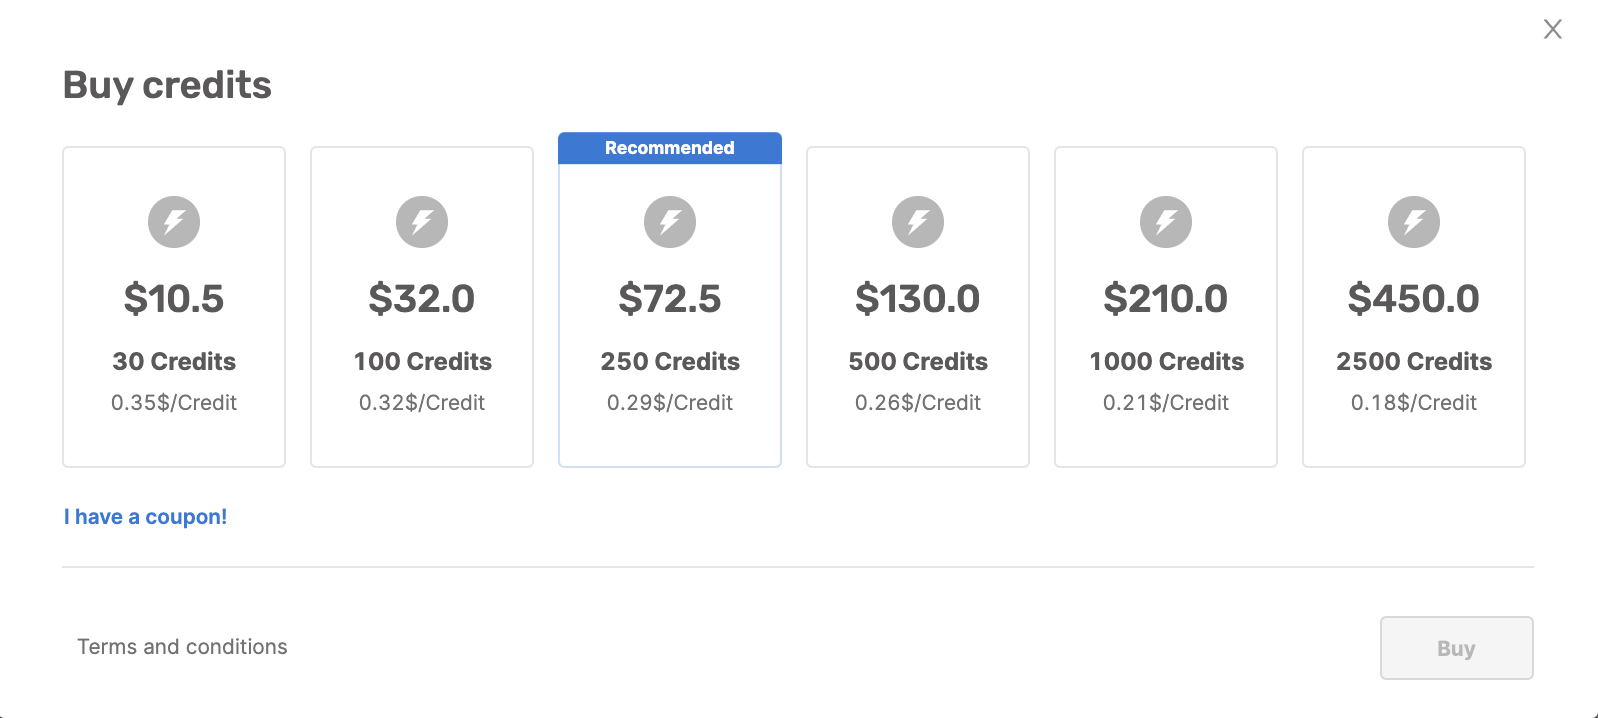
Task: Open Terms and conditions
Action: click(182, 647)
